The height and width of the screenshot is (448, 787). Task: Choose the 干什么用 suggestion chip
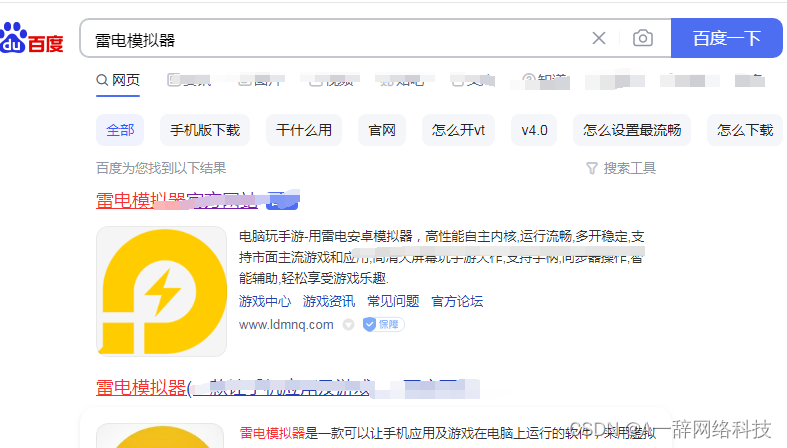click(x=304, y=130)
